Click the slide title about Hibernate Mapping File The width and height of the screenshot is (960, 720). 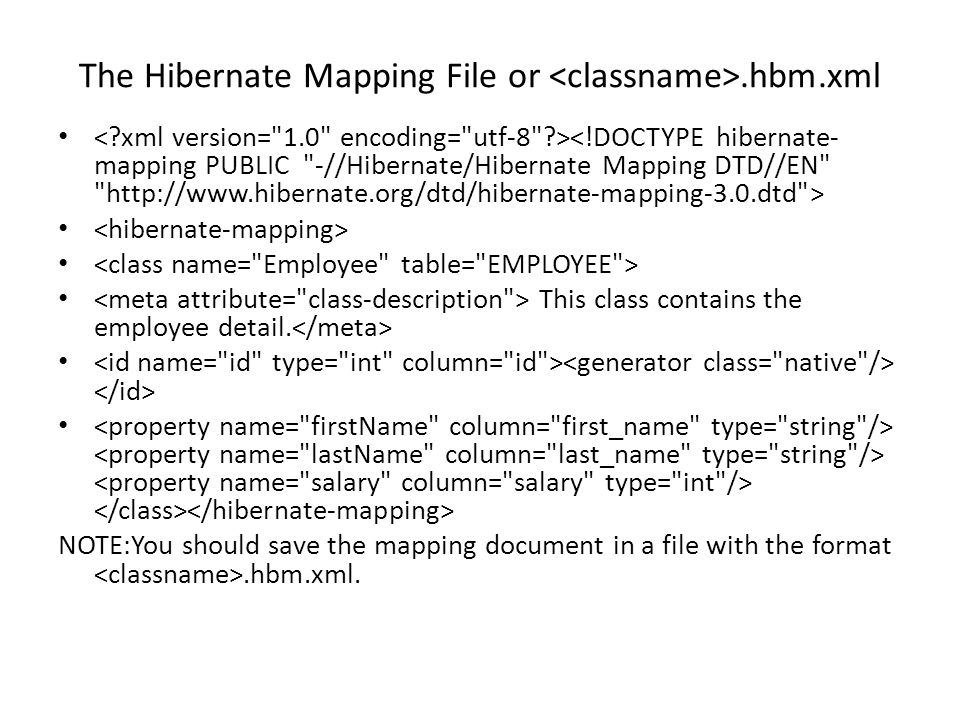pos(479,76)
